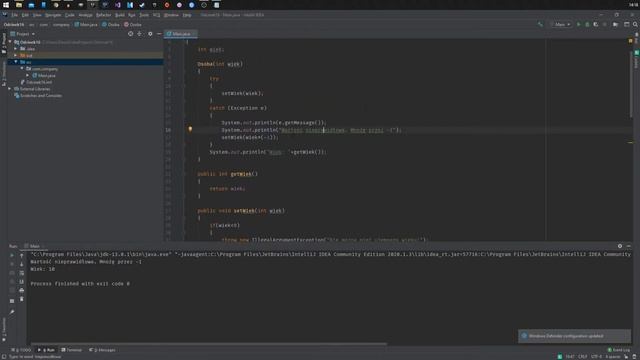This screenshot has height=360, width=640.
Task: Click UTF-8 encoding in status bar
Action: [x=596, y=356]
